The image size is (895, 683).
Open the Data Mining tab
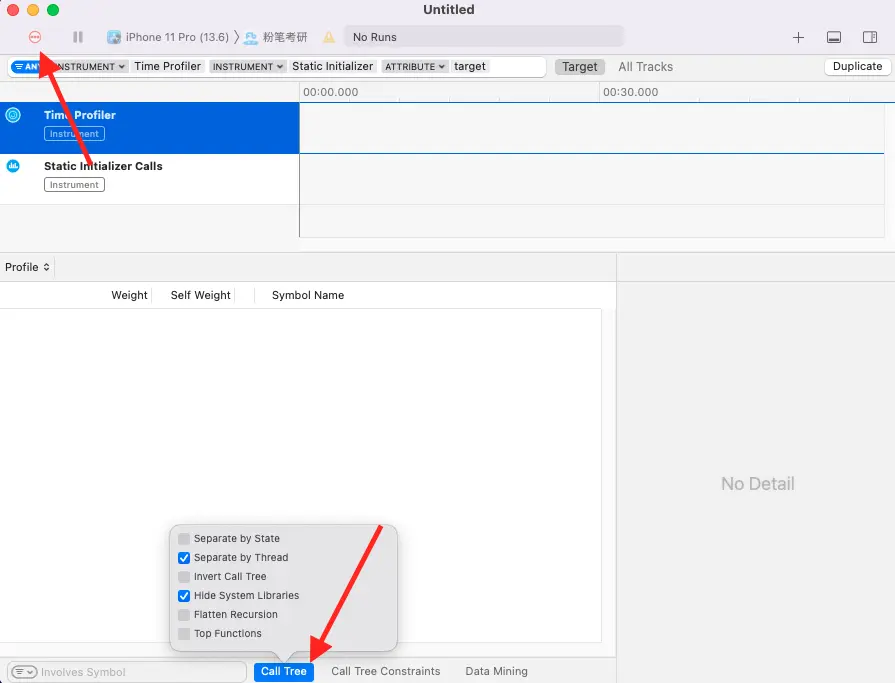coord(496,672)
